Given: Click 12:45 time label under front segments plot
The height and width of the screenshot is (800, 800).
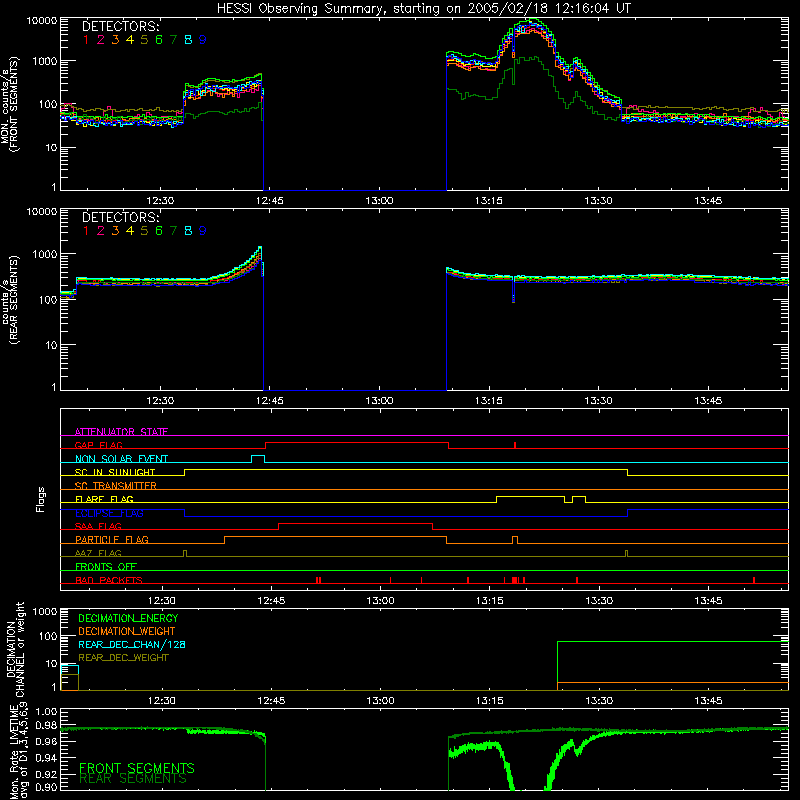Looking at the screenshot, I should (269, 201).
